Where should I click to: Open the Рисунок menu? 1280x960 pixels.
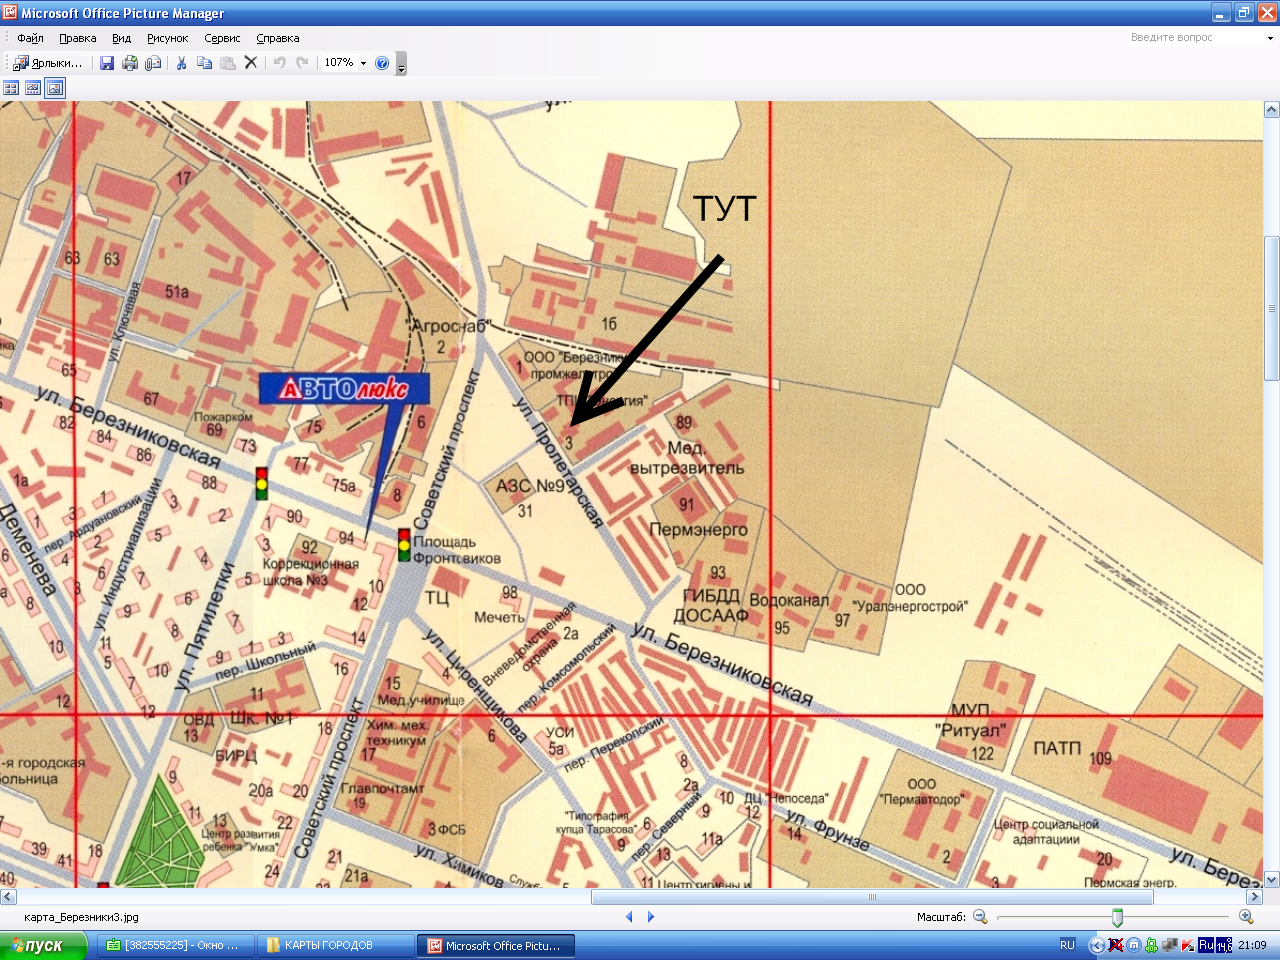click(167, 38)
